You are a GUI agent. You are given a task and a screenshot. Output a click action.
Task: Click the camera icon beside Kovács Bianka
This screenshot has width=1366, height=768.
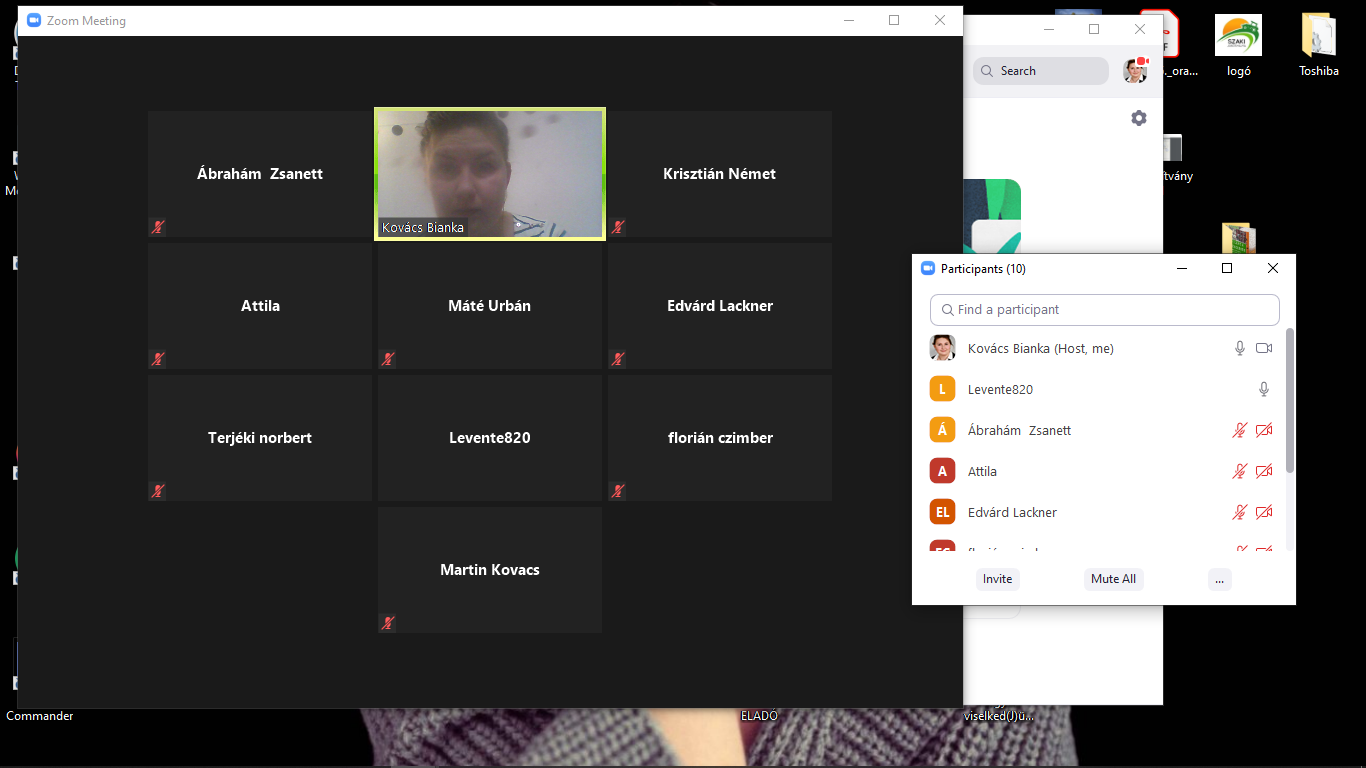(x=1264, y=348)
